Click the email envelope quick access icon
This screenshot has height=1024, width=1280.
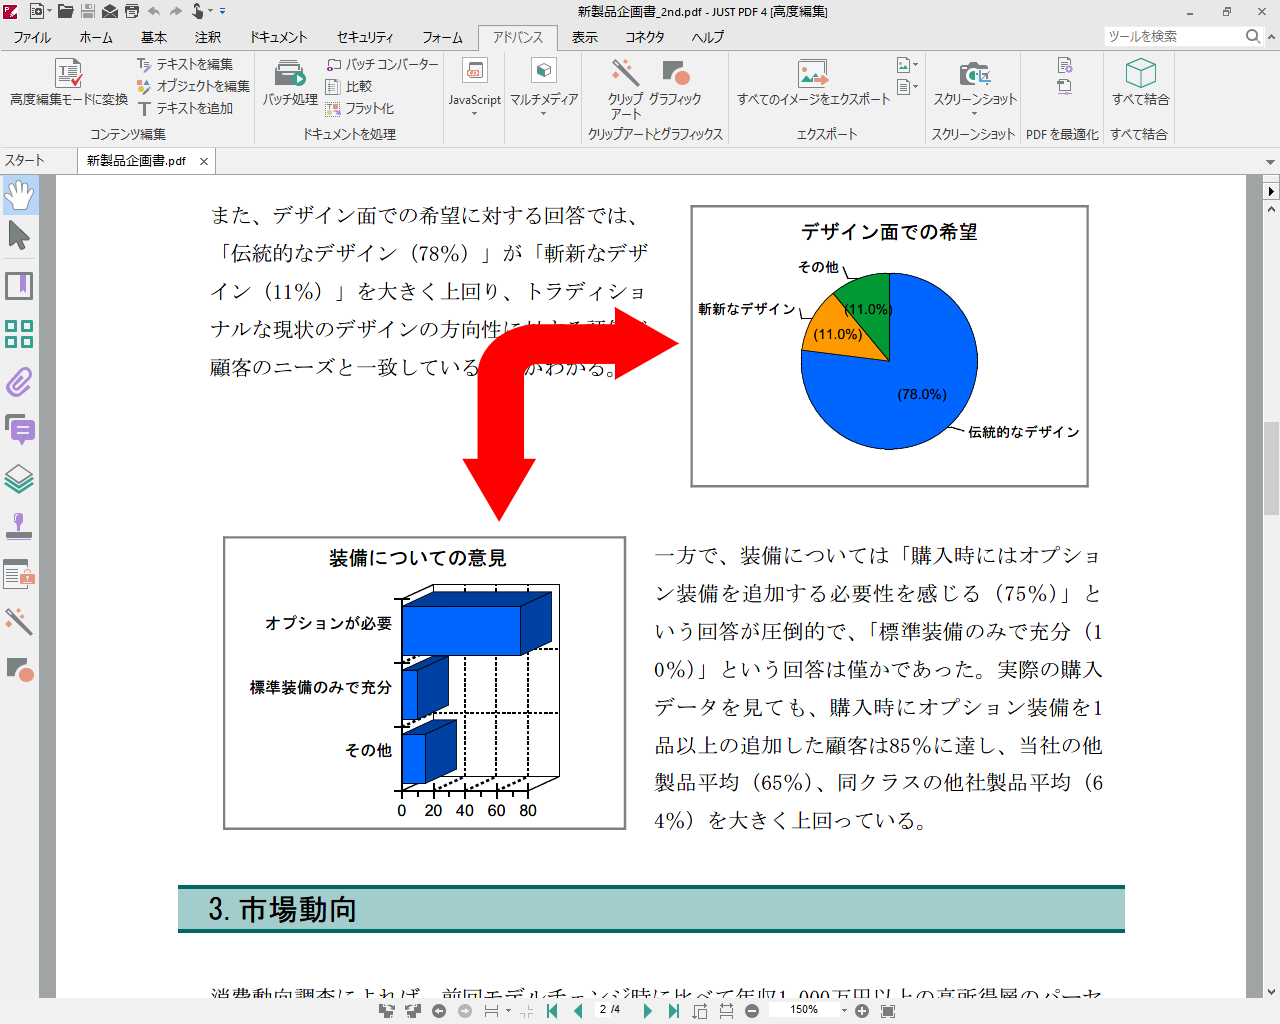point(110,11)
